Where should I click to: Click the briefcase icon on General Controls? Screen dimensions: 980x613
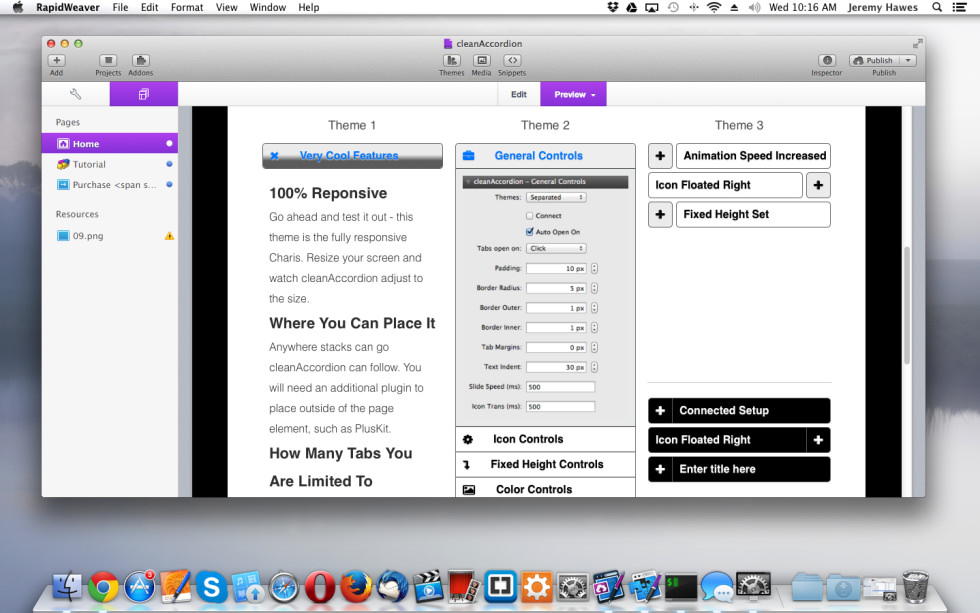pyautogui.click(x=468, y=156)
